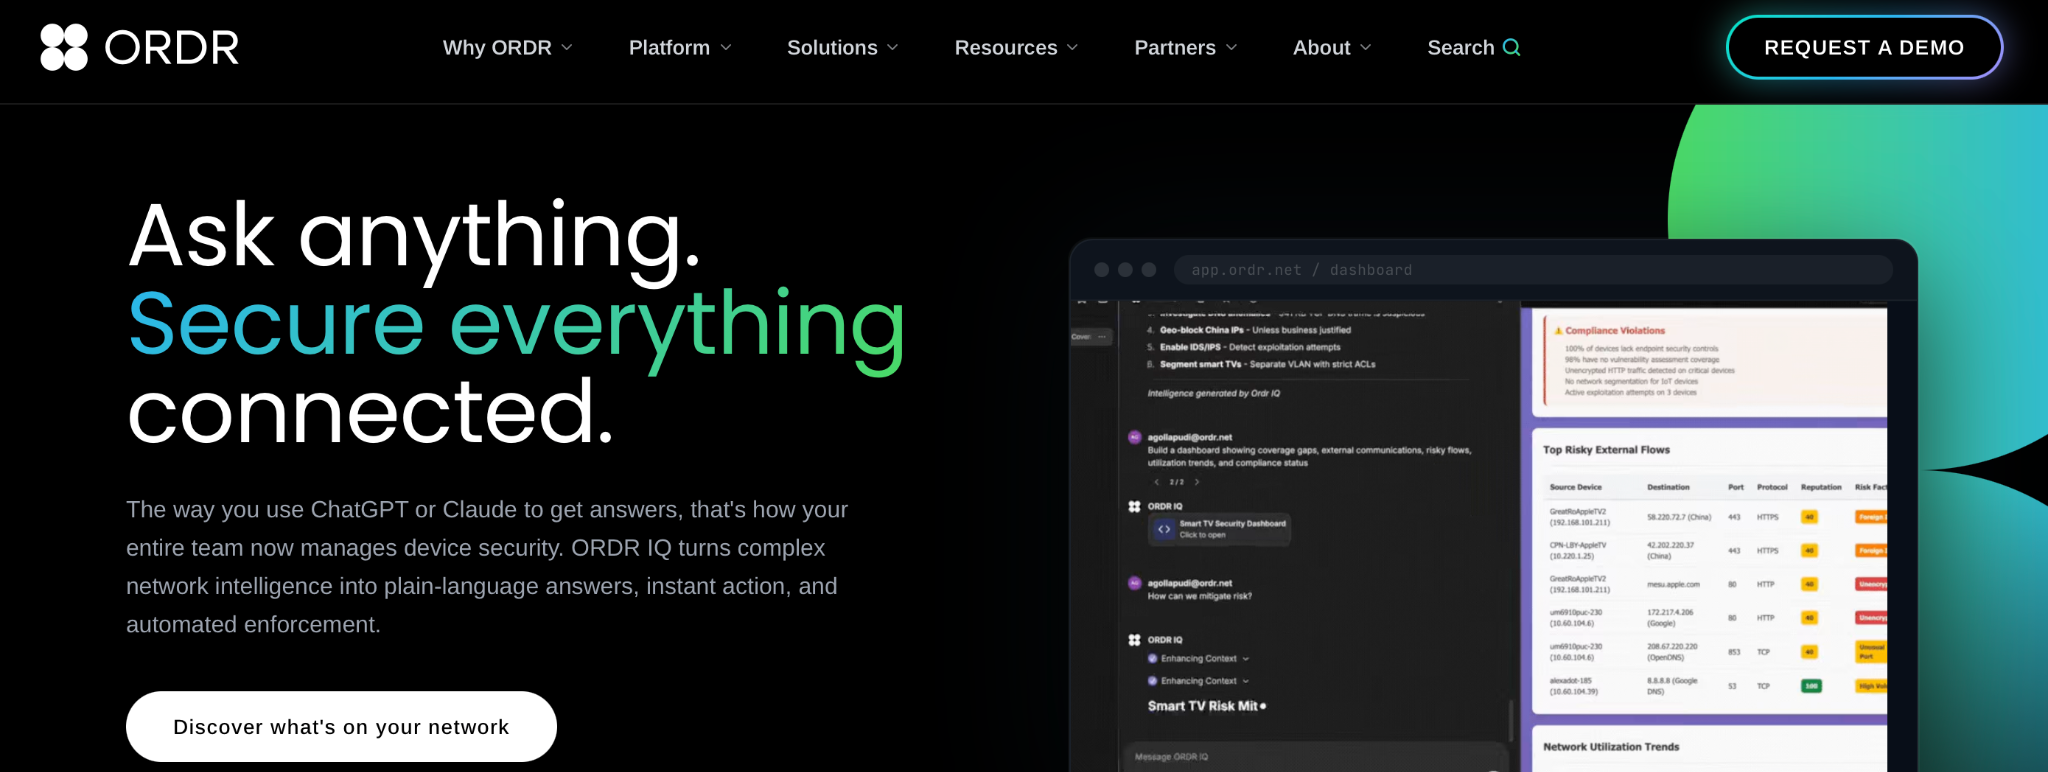This screenshot has width=2048, height=772.
Task: Click the avatar beside the 'Build a dashboard' message
Action: pyautogui.click(x=1135, y=437)
